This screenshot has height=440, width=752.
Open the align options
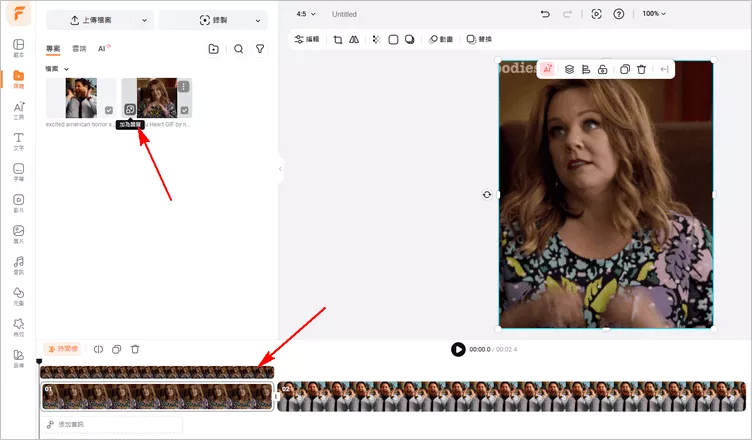tap(586, 70)
